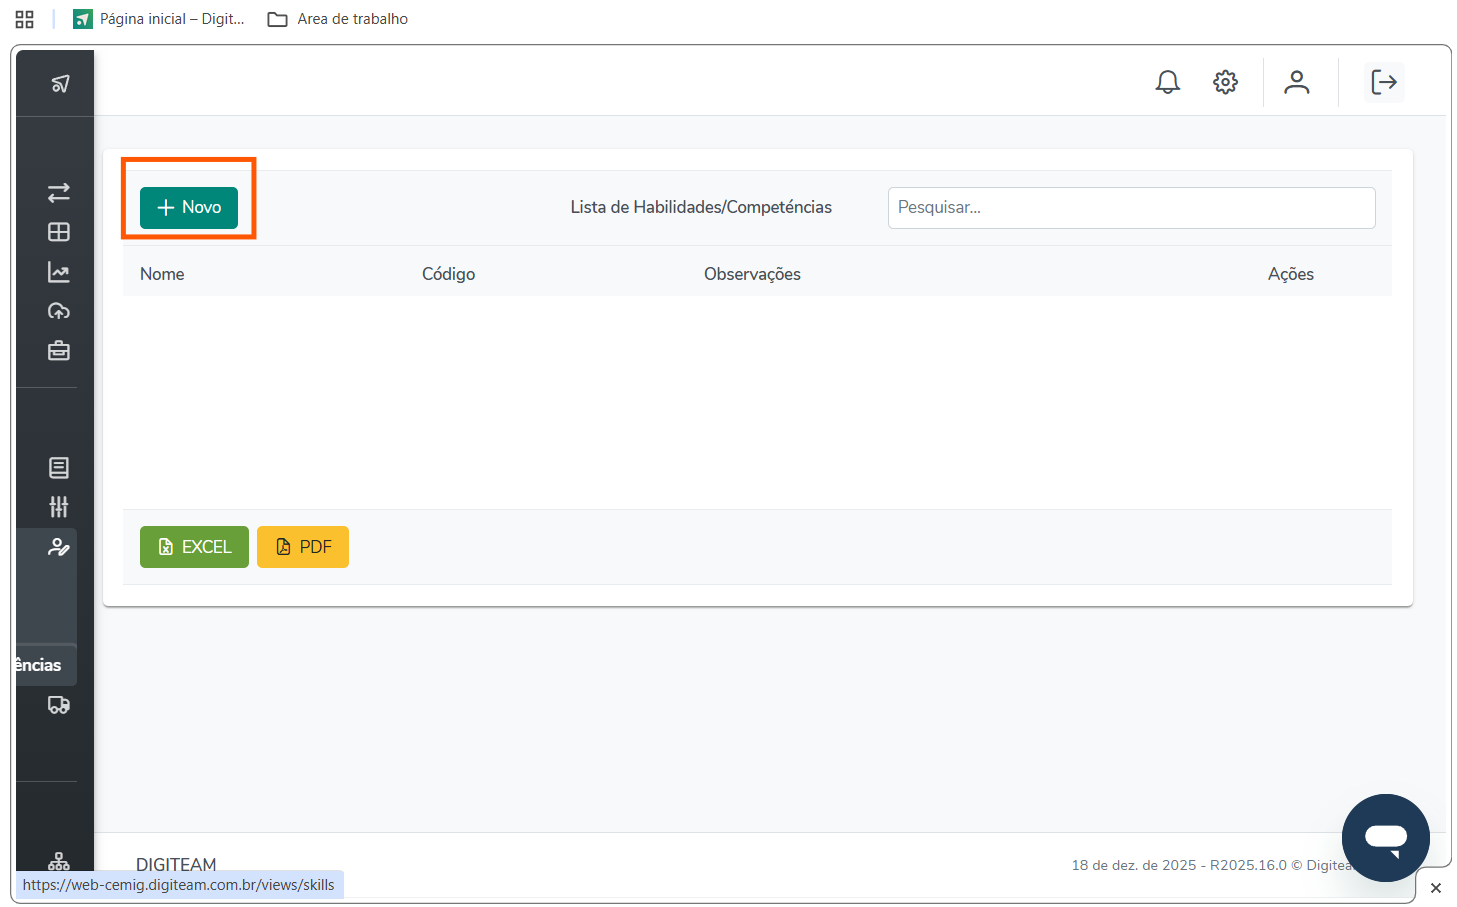Click the Novo button

(x=189, y=207)
